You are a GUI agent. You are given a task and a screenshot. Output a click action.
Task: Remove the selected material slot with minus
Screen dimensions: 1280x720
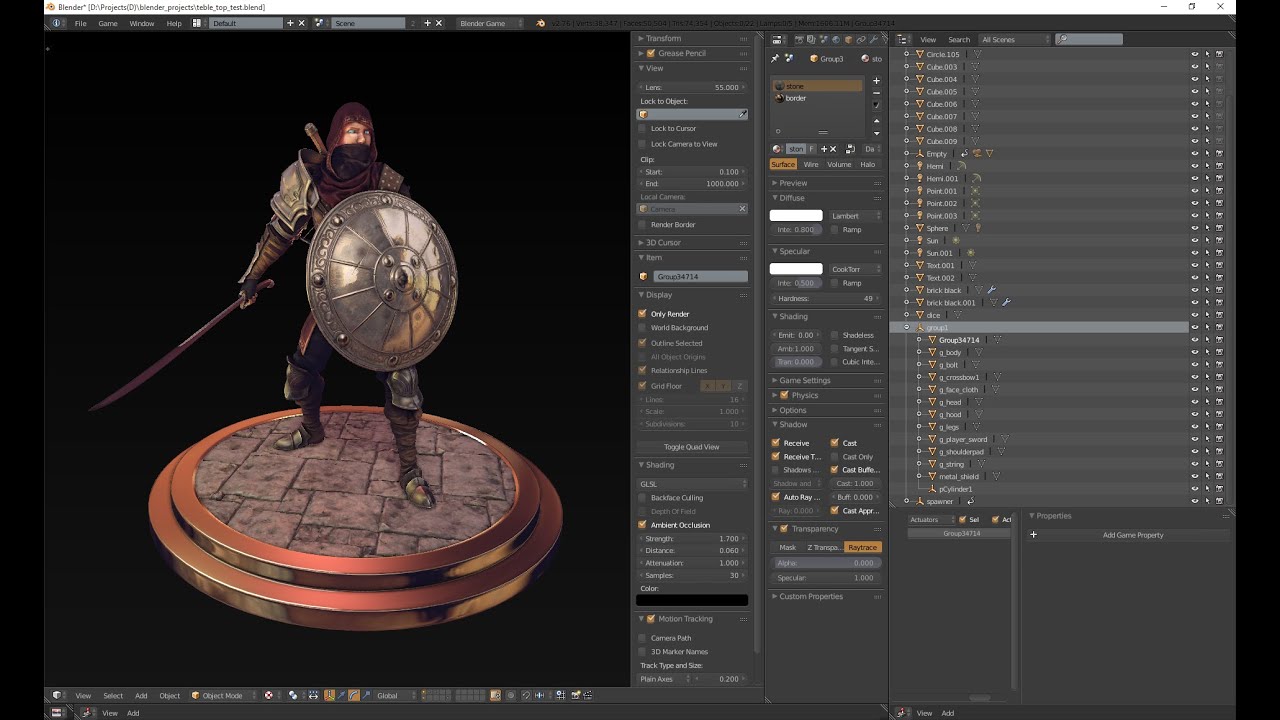[877, 92]
